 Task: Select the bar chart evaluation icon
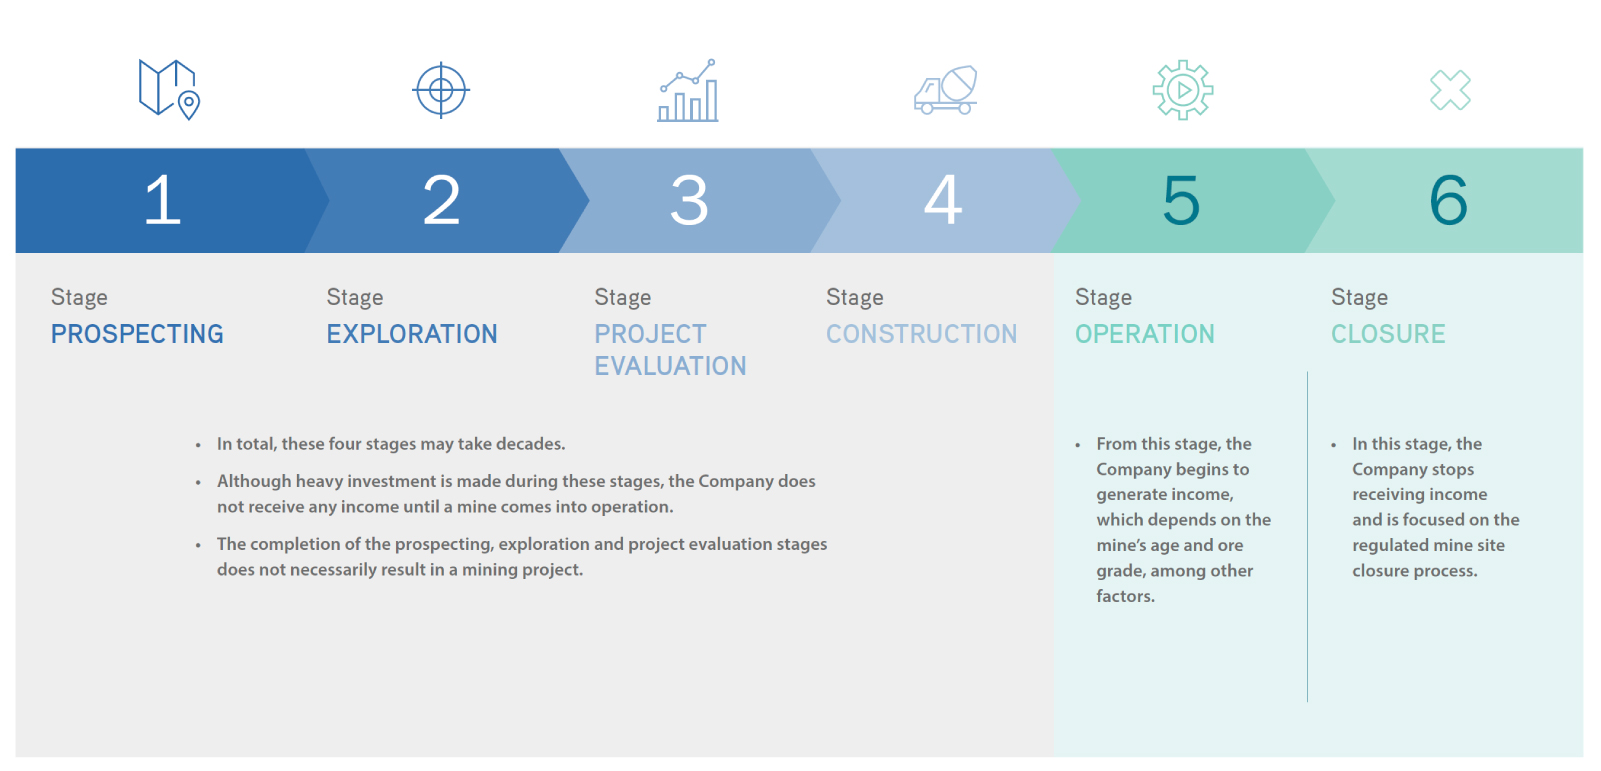coord(688,91)
